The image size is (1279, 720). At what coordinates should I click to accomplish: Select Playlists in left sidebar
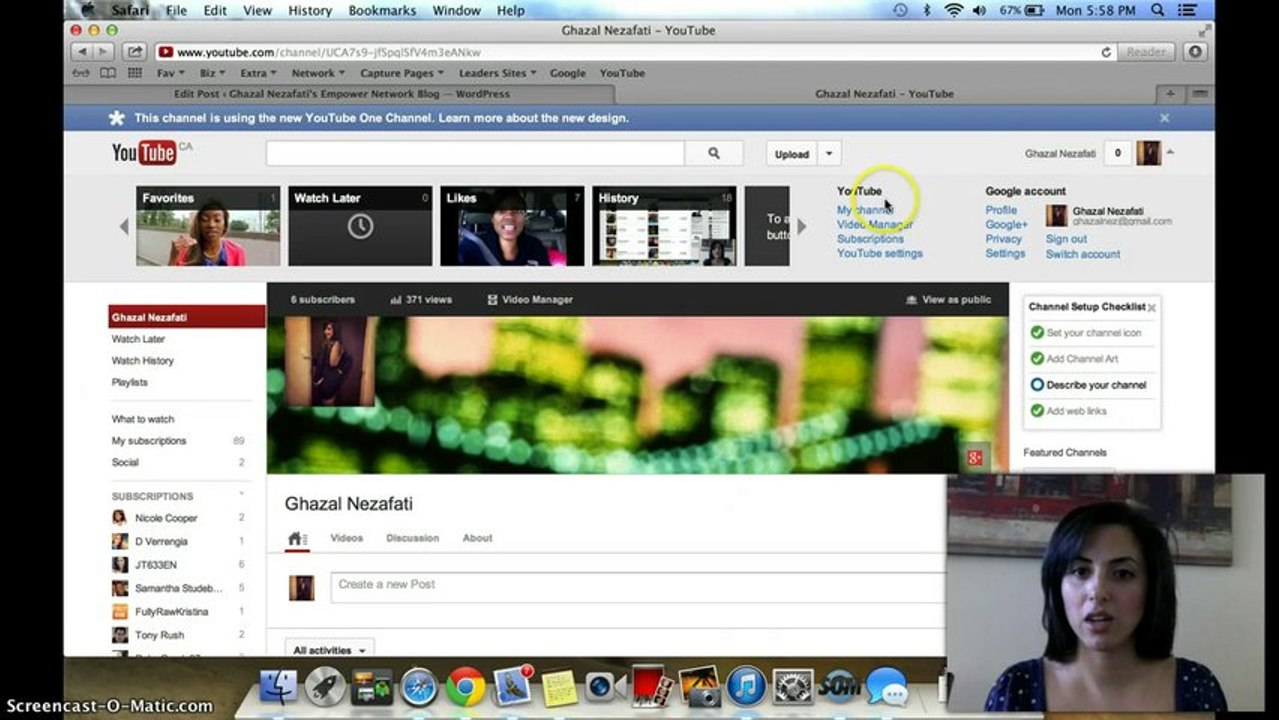point(129,382)
